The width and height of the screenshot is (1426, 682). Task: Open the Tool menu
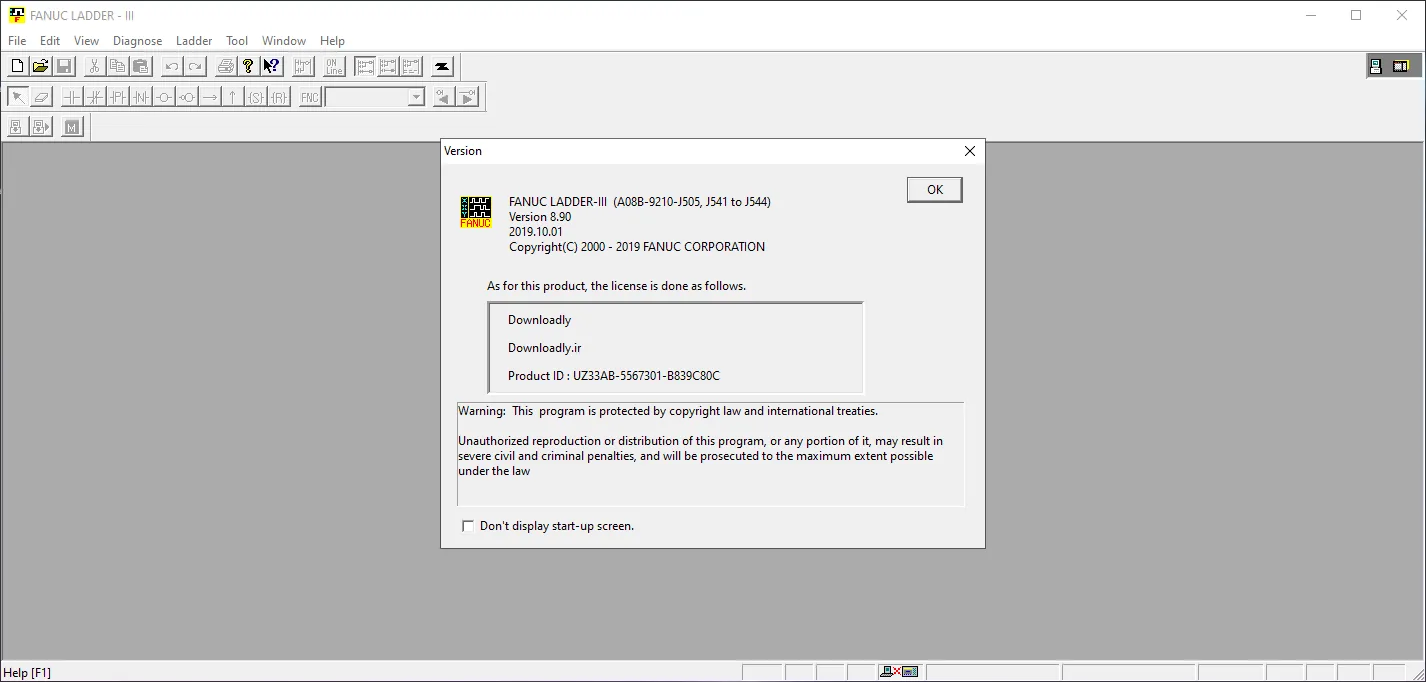[x=237, y=41]
